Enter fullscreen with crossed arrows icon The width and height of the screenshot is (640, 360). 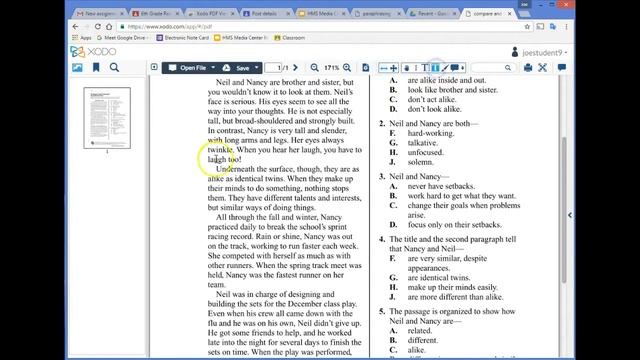542,67
